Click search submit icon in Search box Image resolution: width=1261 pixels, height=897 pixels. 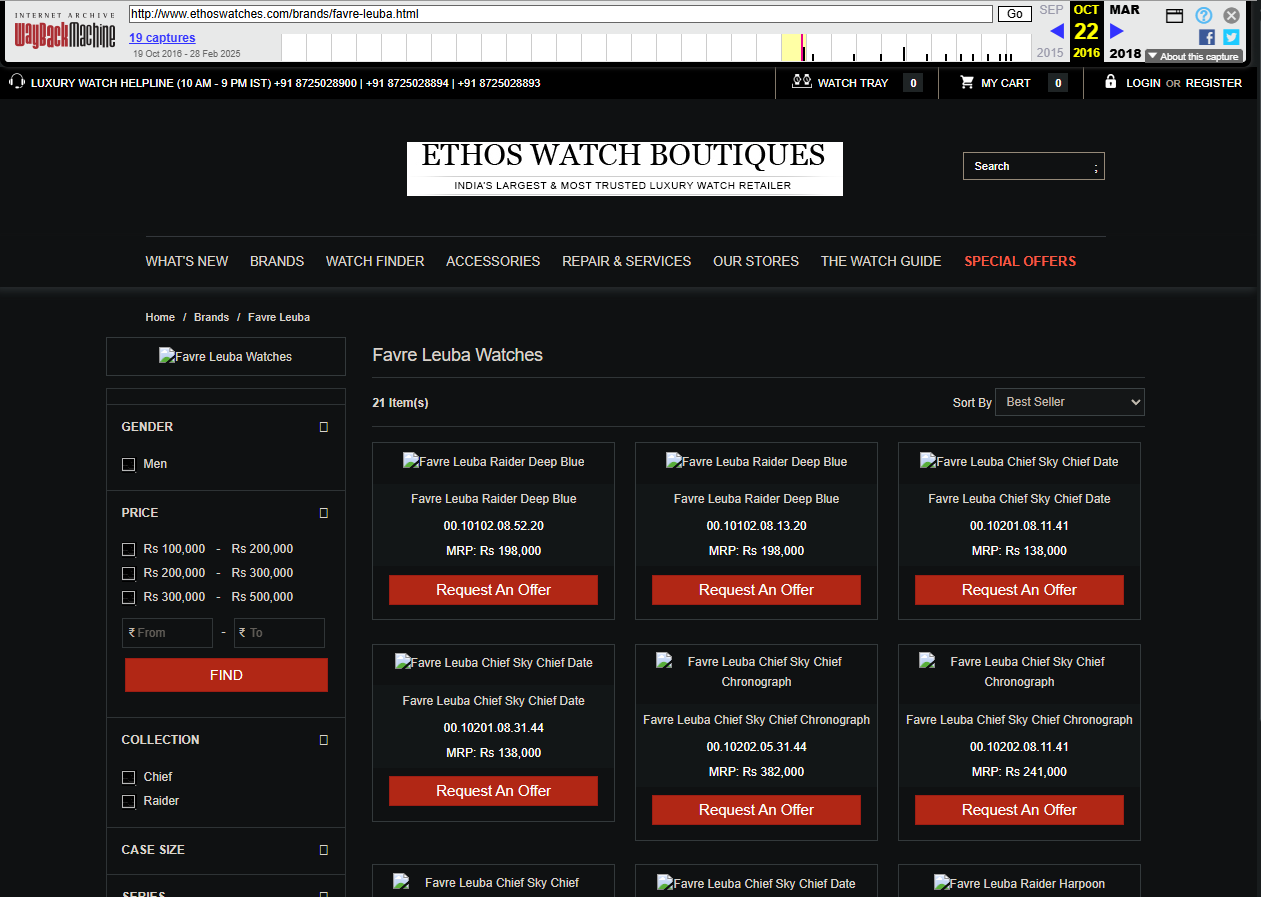point(1096,167)
